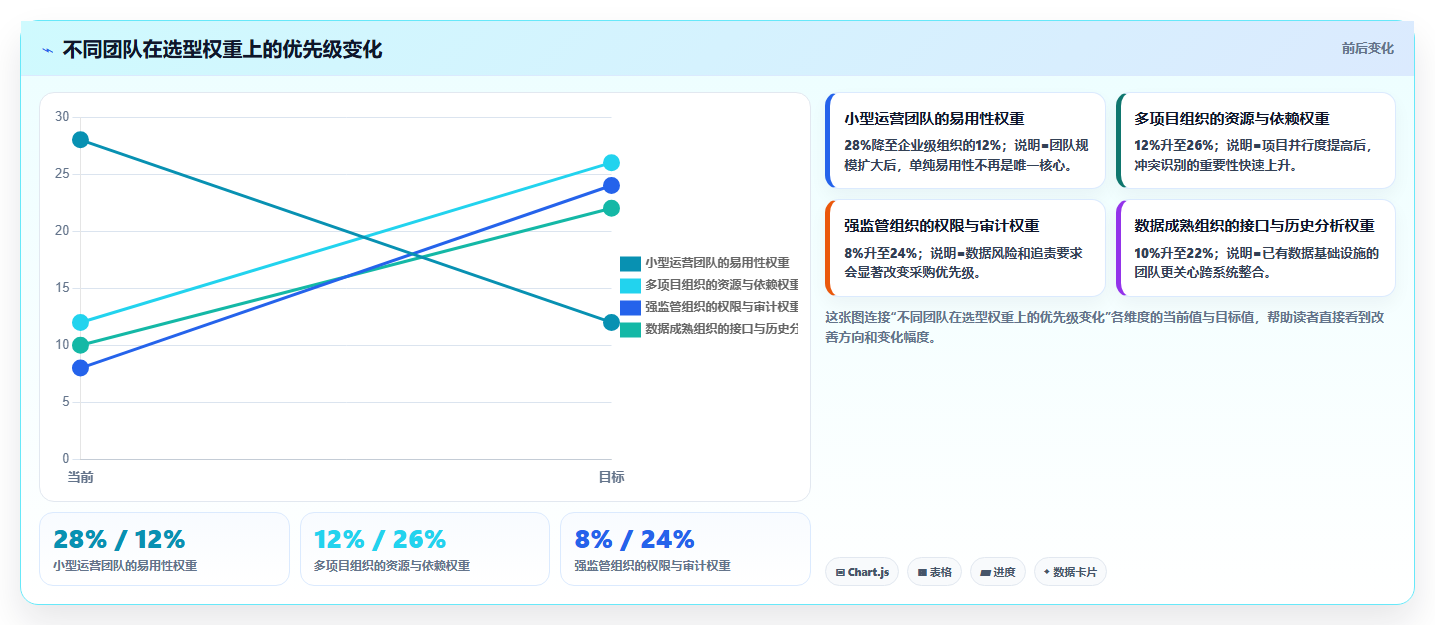Viewport: 1435px width, 625px height.
Task: Click the Chart.js tag icon
Action: click(841, 573)
